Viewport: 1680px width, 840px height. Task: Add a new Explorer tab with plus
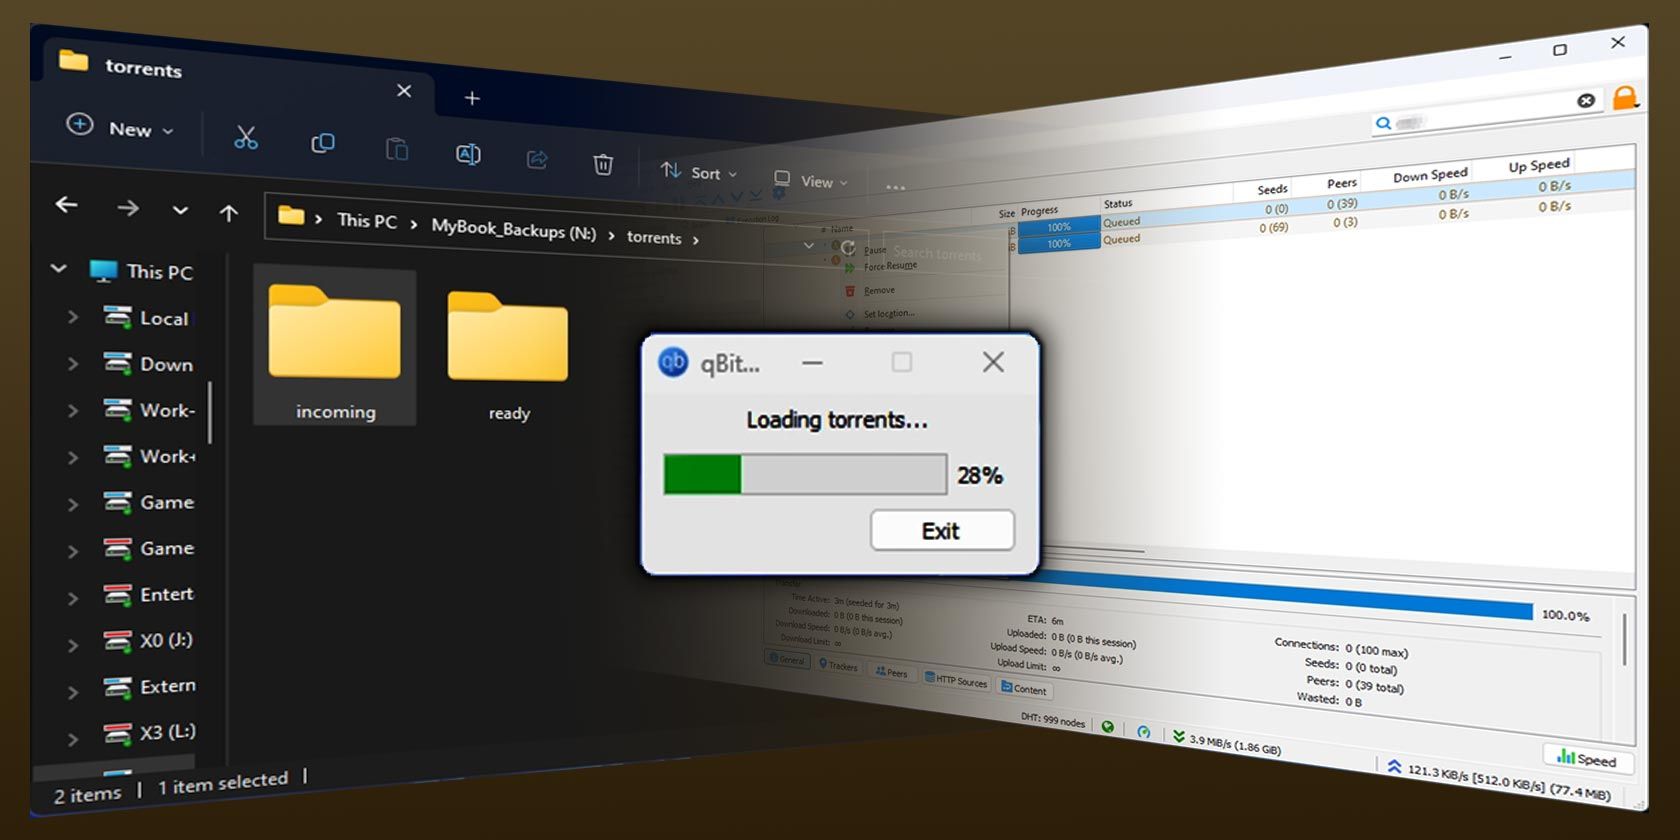(472, 98)
